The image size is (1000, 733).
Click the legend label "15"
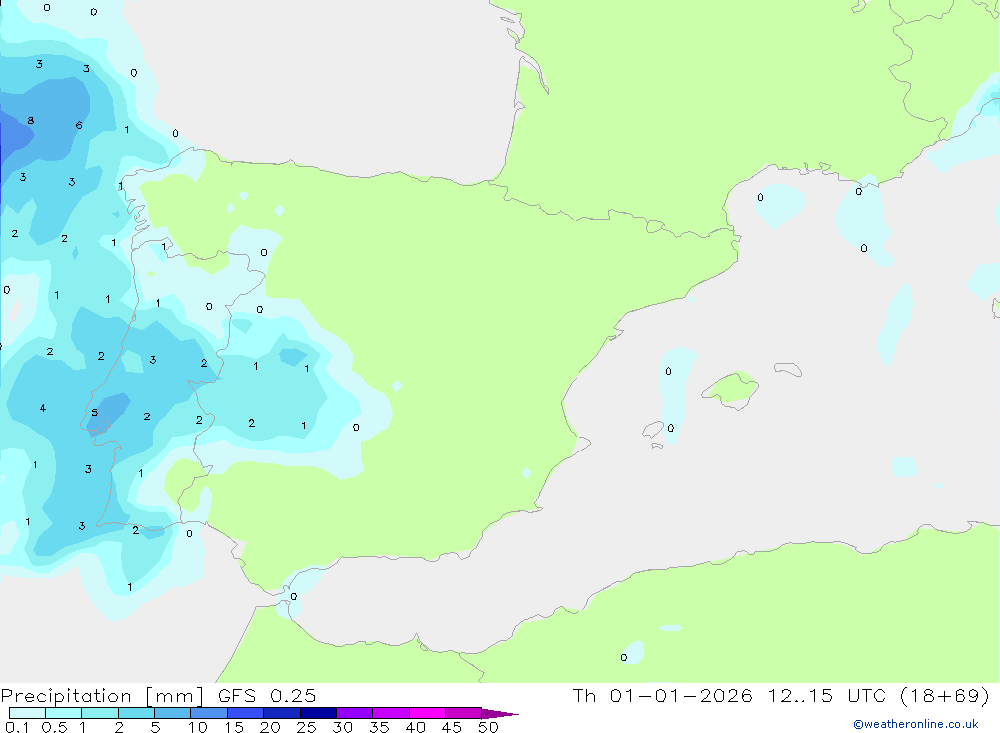[233, 727]
